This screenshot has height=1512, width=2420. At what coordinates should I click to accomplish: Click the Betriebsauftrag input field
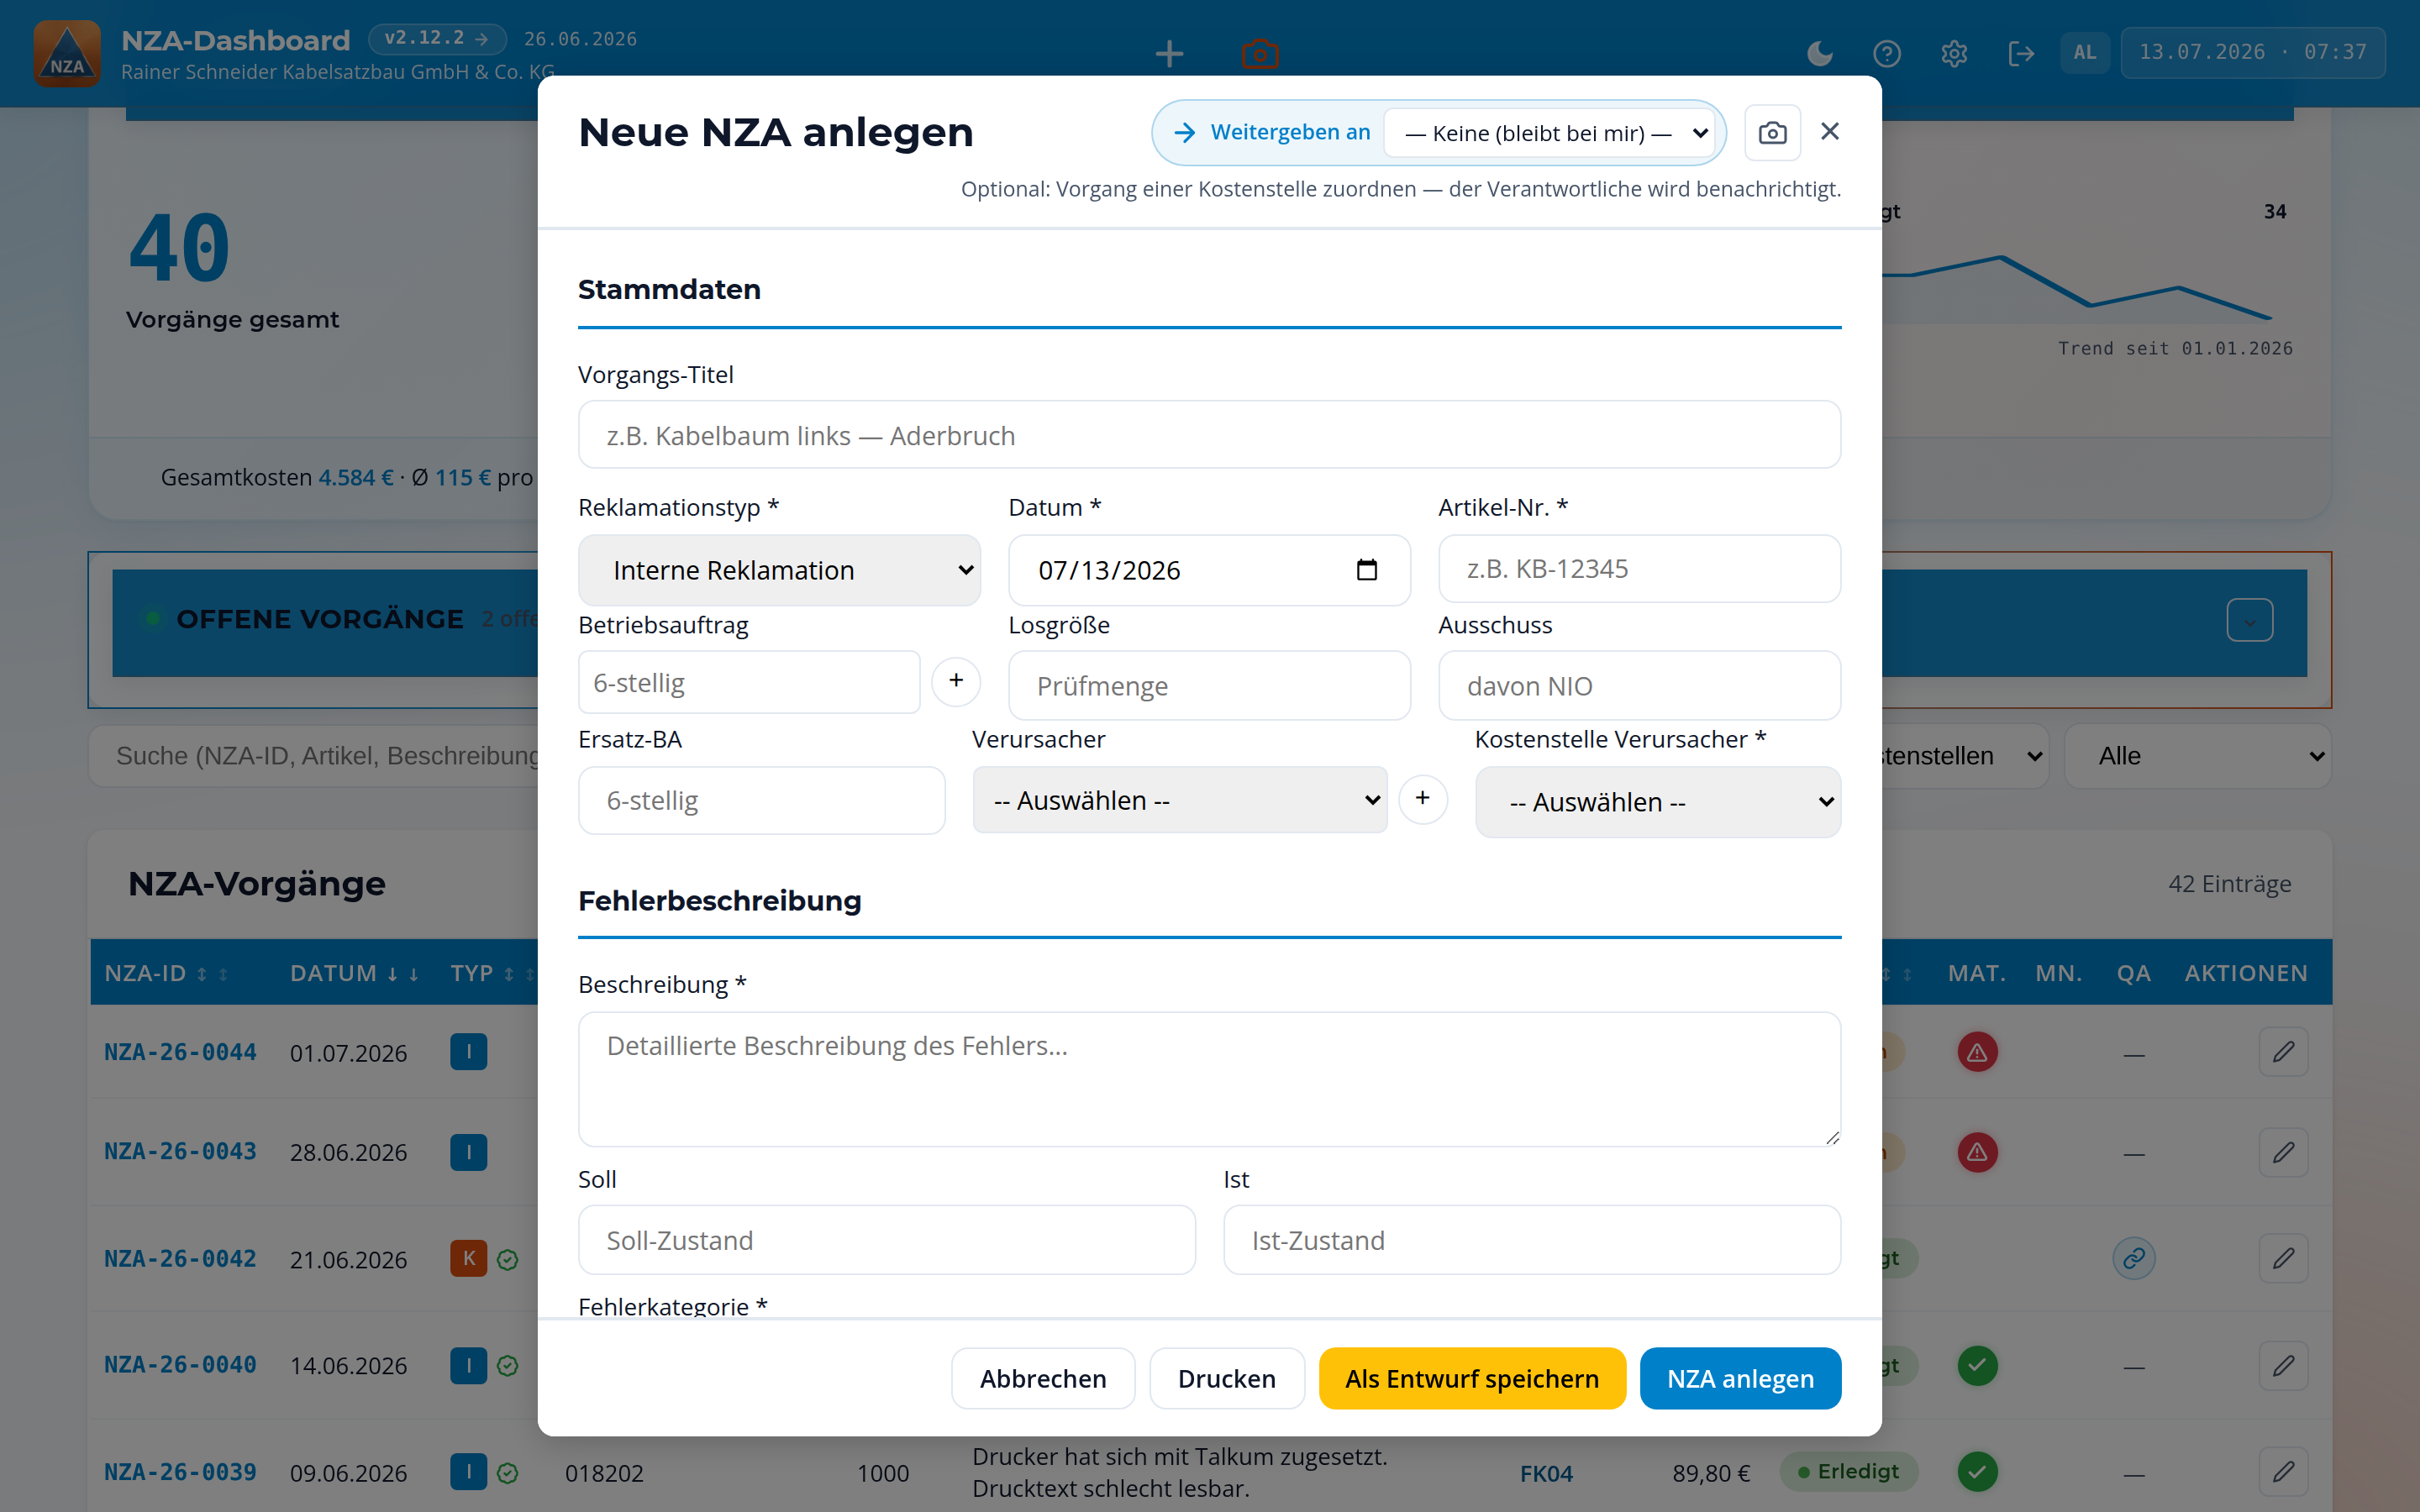point(749,682)
